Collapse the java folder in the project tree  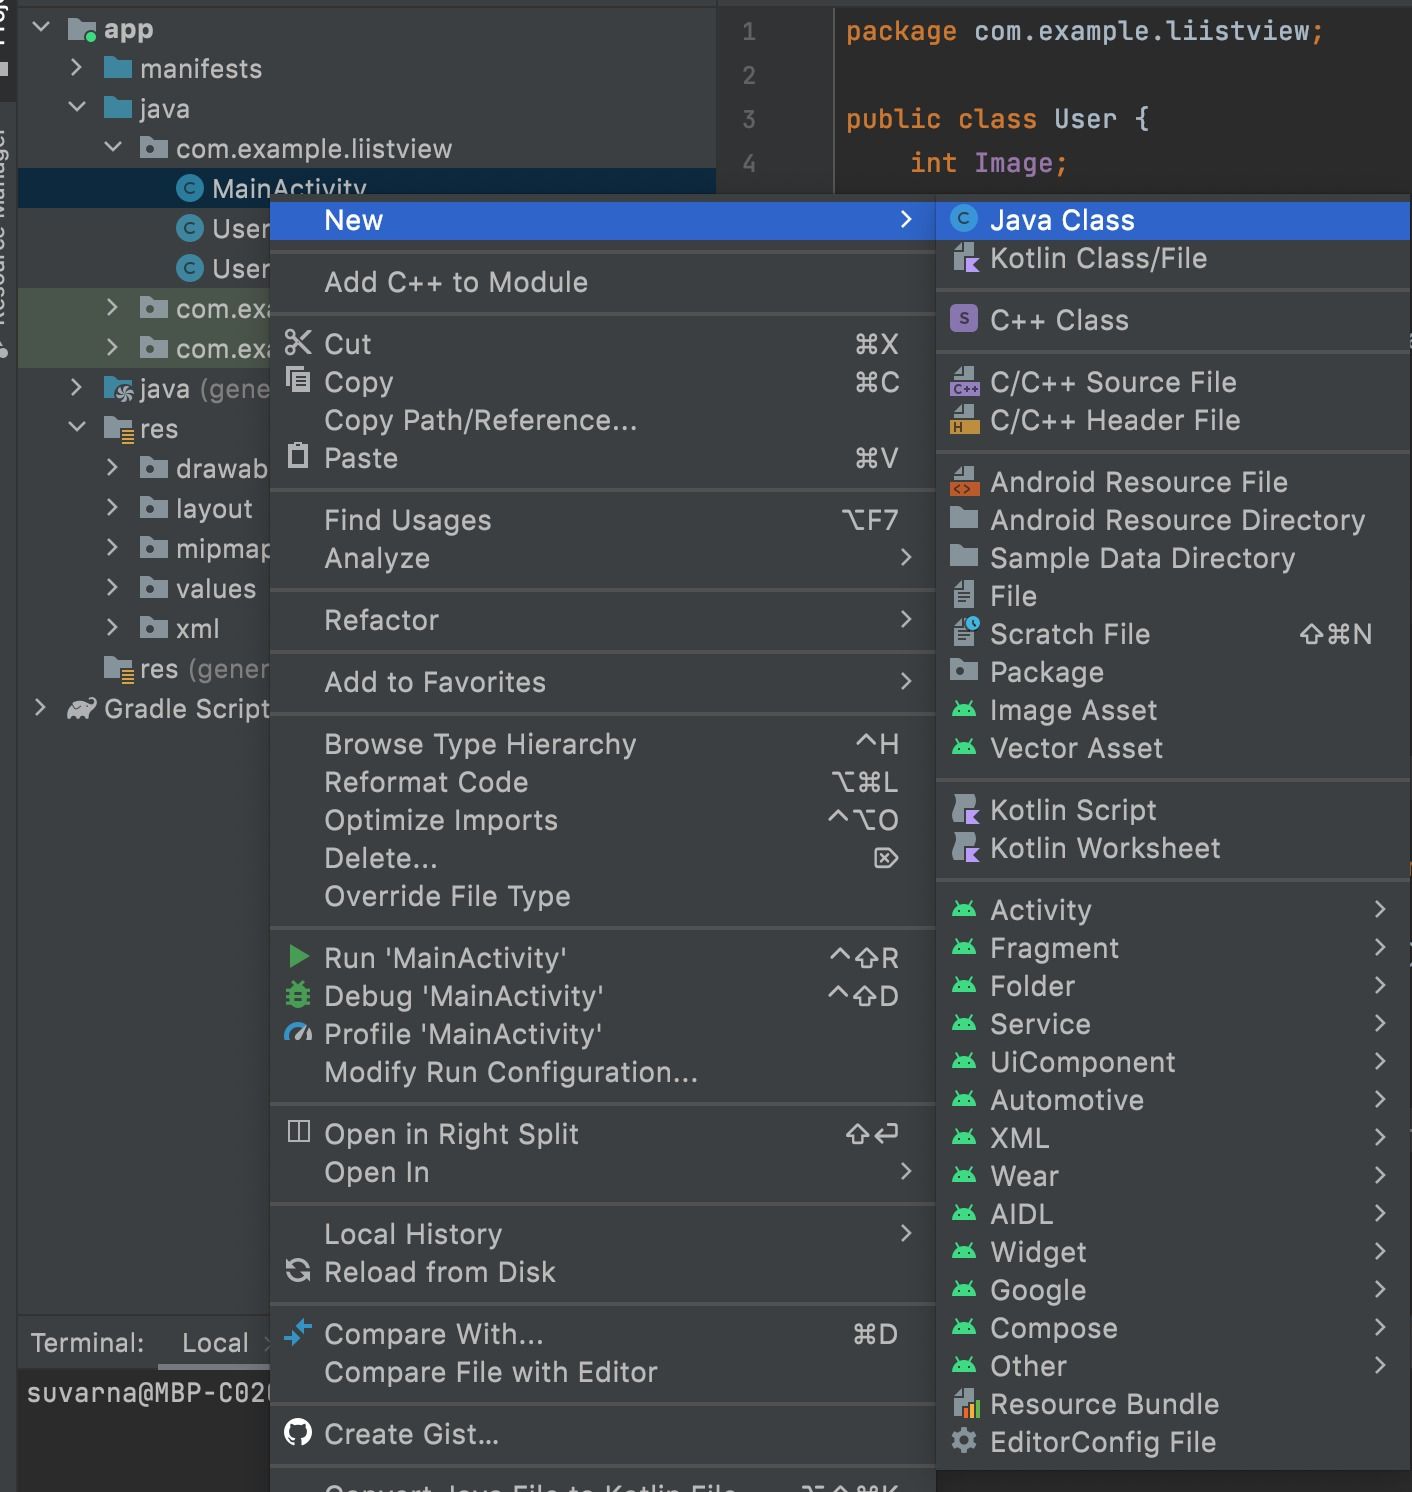(78, 108)
